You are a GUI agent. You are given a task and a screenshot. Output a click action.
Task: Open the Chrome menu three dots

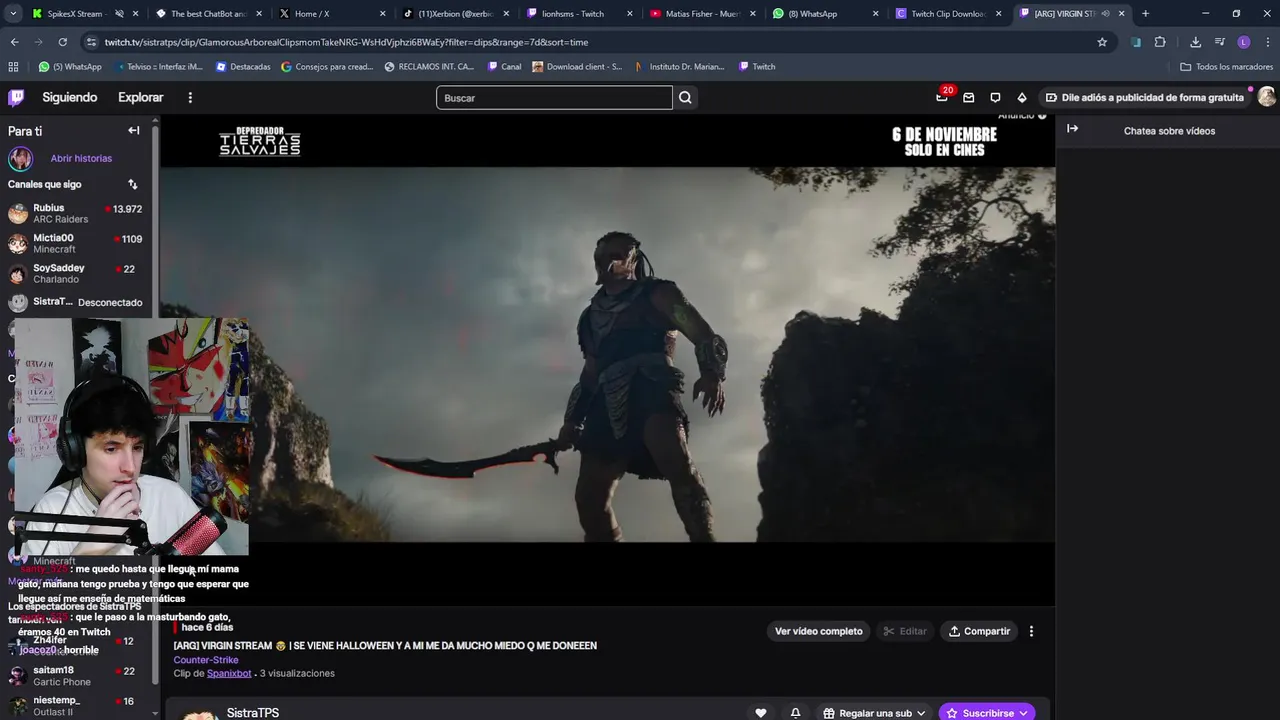point(1267,42)
